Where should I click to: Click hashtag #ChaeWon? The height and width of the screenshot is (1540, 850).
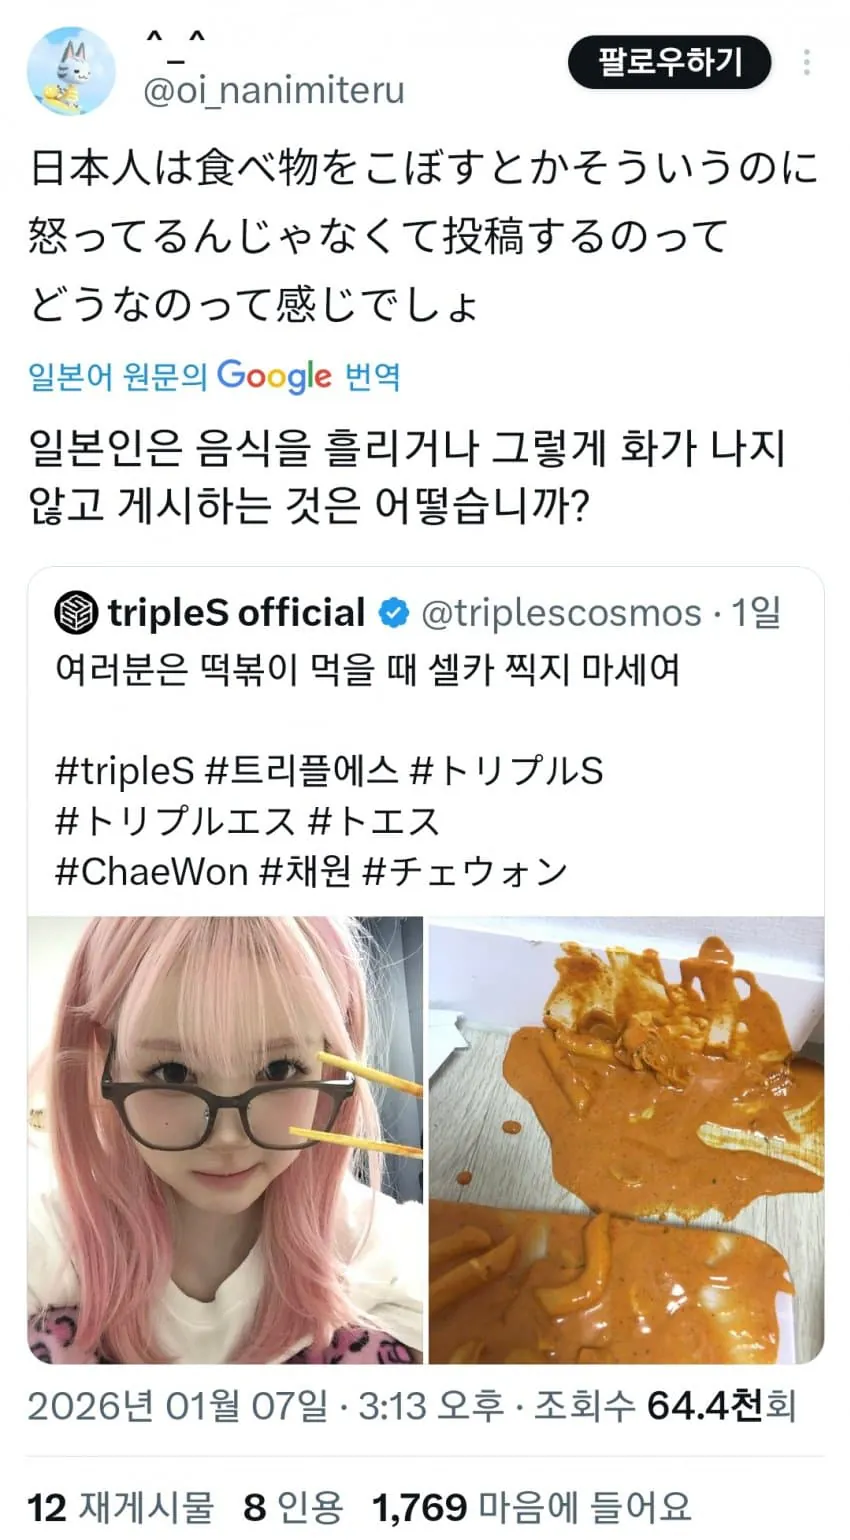tap(151, 871)
